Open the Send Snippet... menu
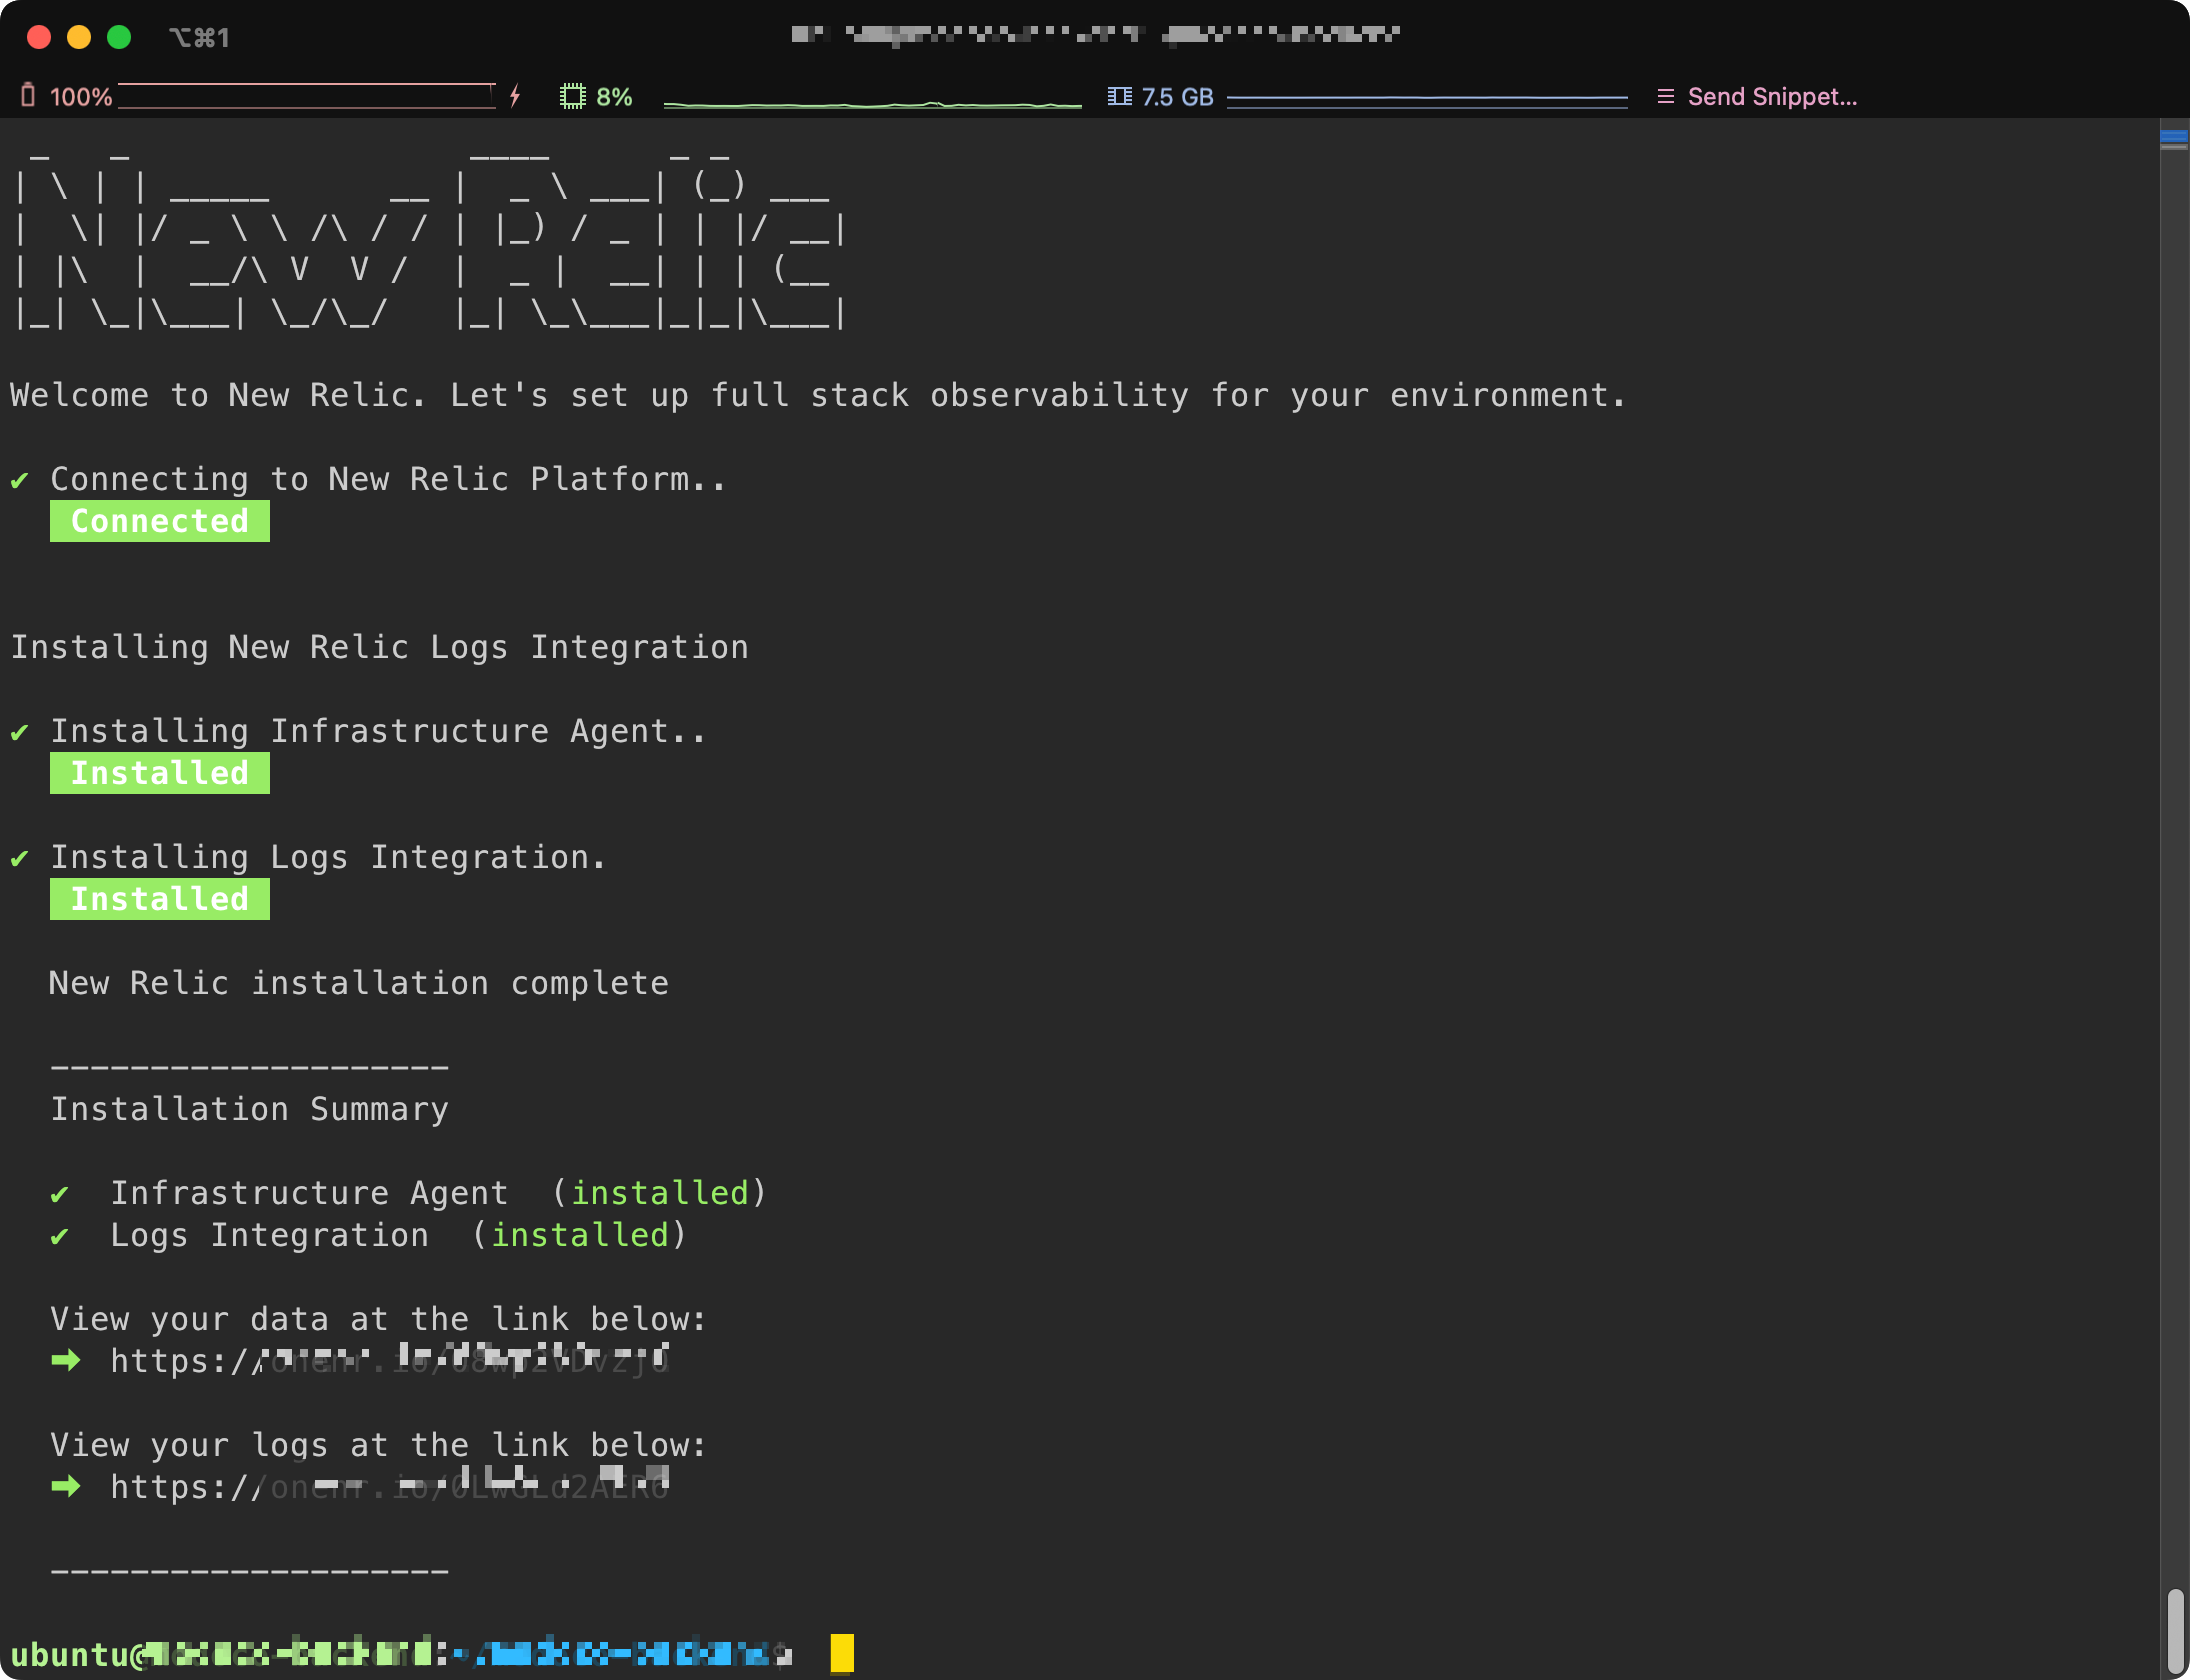Viewport: 2190px width, 1680px height. tap(1771, 96)
